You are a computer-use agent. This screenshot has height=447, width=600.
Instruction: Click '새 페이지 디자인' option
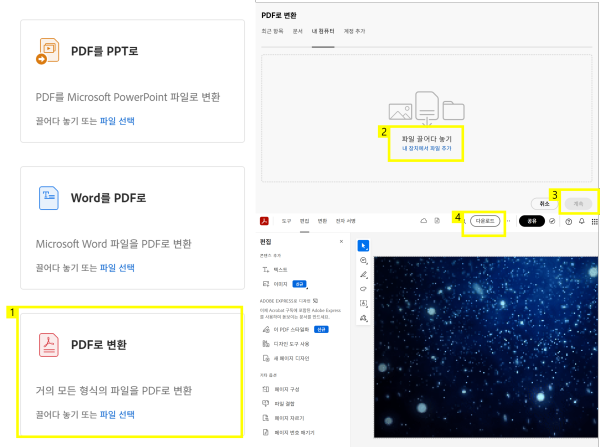tap(286, 359)
